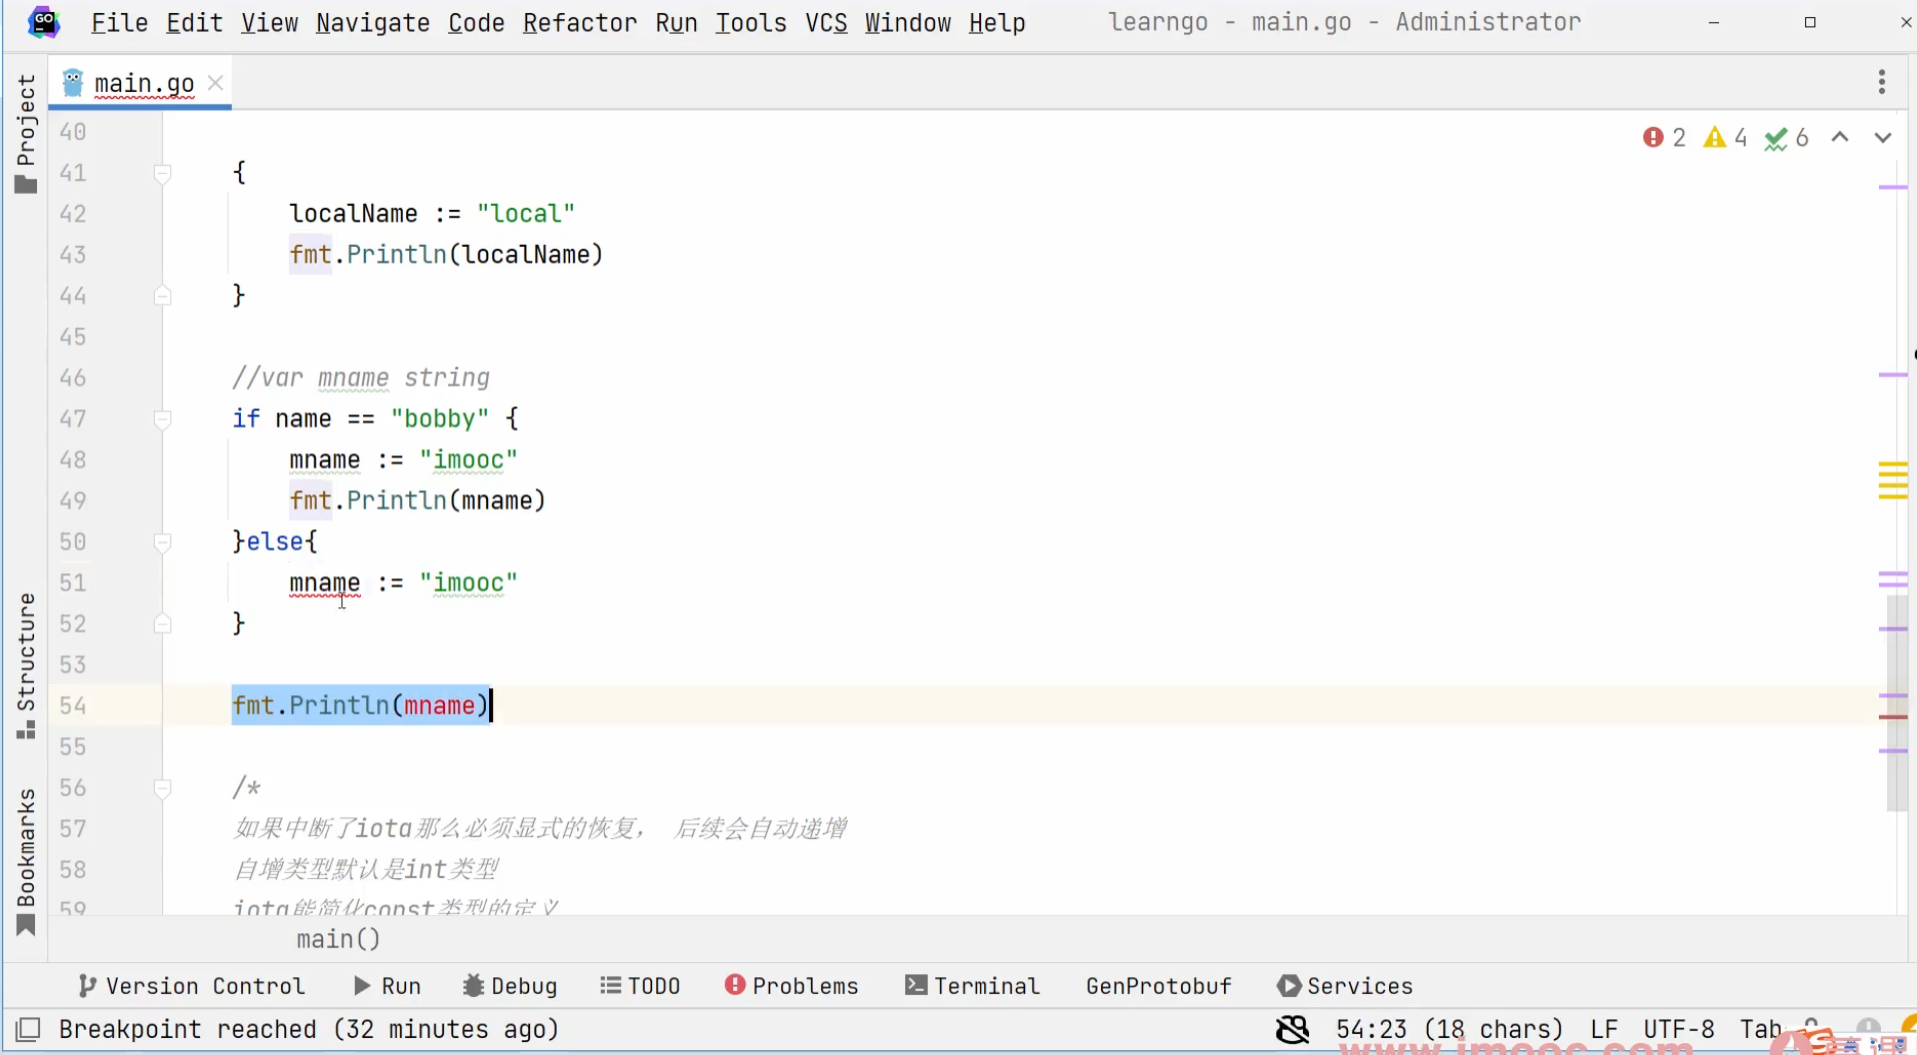
Task: Click the warnings count indicator
Action: click(x=1726, y=138)
